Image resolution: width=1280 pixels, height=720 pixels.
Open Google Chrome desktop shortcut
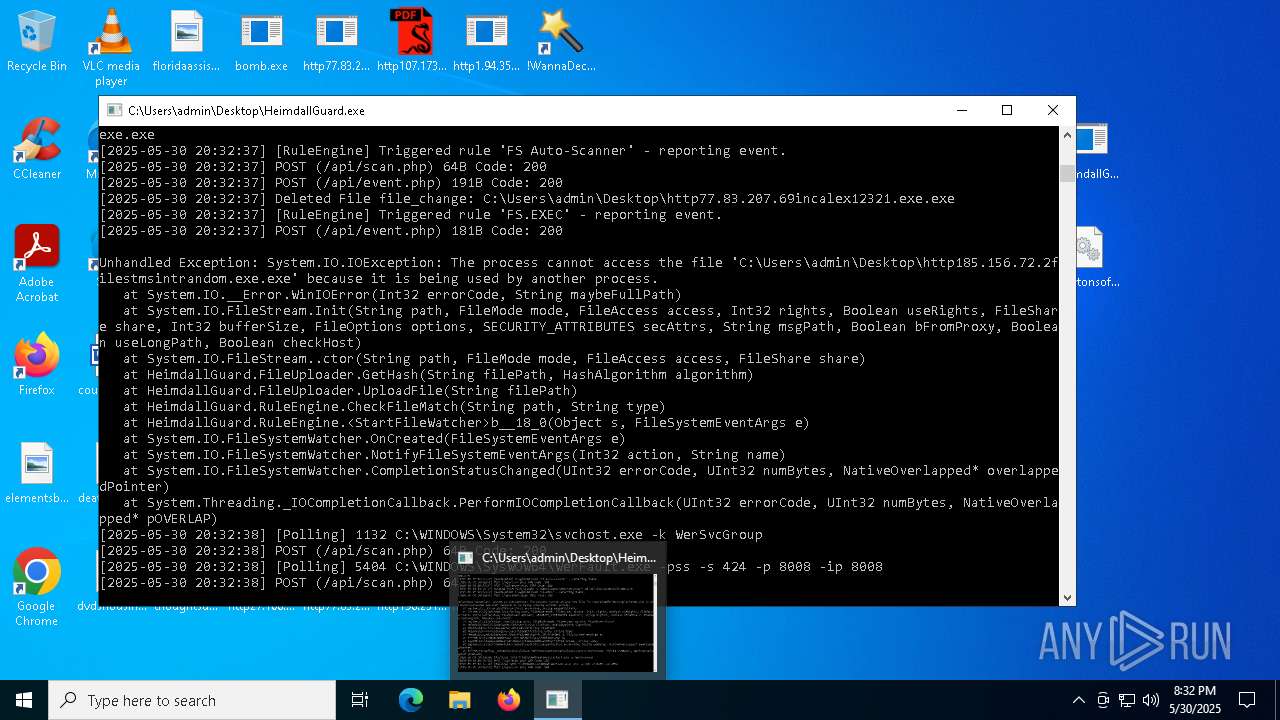[37, 587]
